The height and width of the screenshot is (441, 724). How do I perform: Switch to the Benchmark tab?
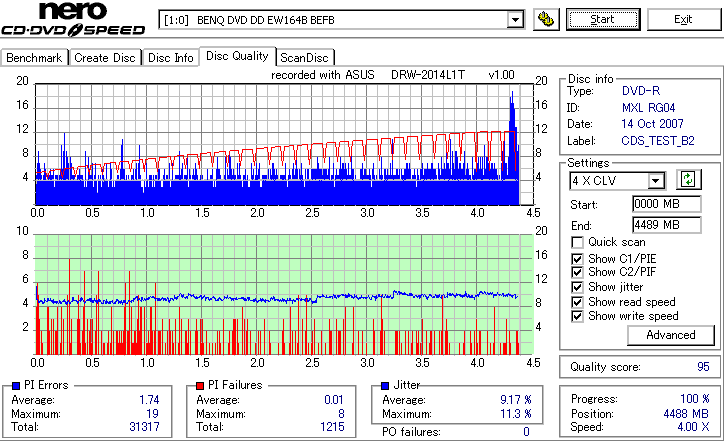click(x=34, y=58)
